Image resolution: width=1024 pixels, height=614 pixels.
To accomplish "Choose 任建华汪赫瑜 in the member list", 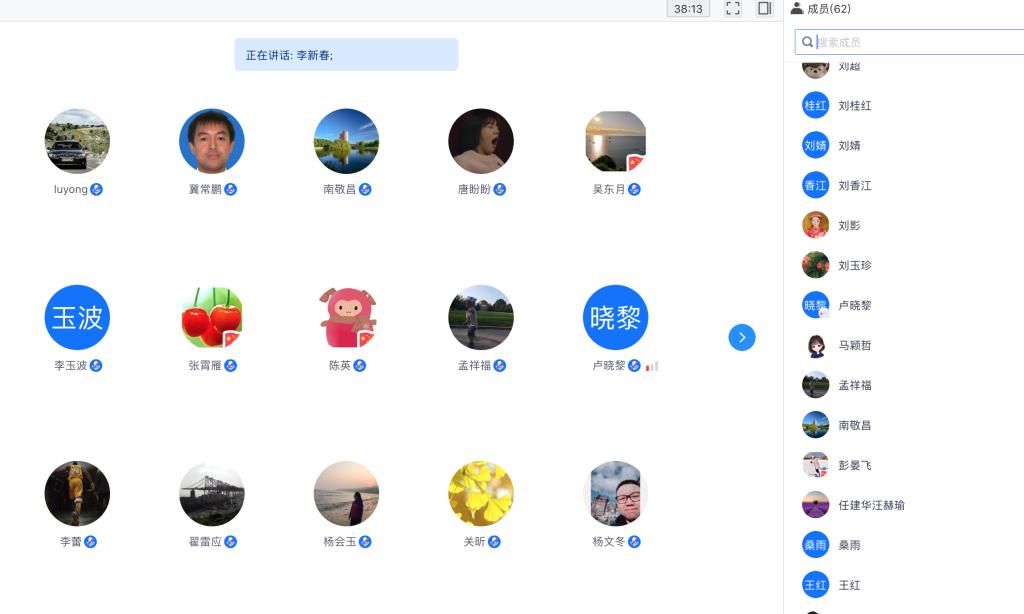I will (x=871, y=505).
